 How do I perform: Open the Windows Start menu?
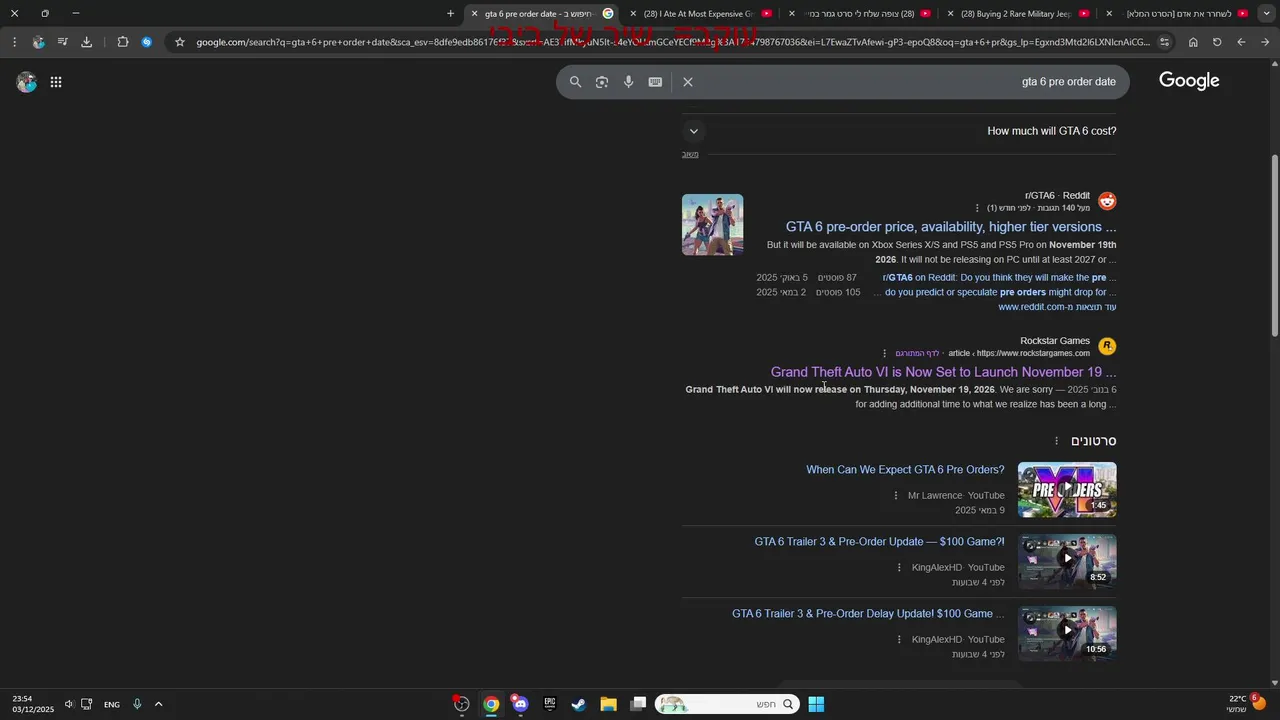point(816,704)
